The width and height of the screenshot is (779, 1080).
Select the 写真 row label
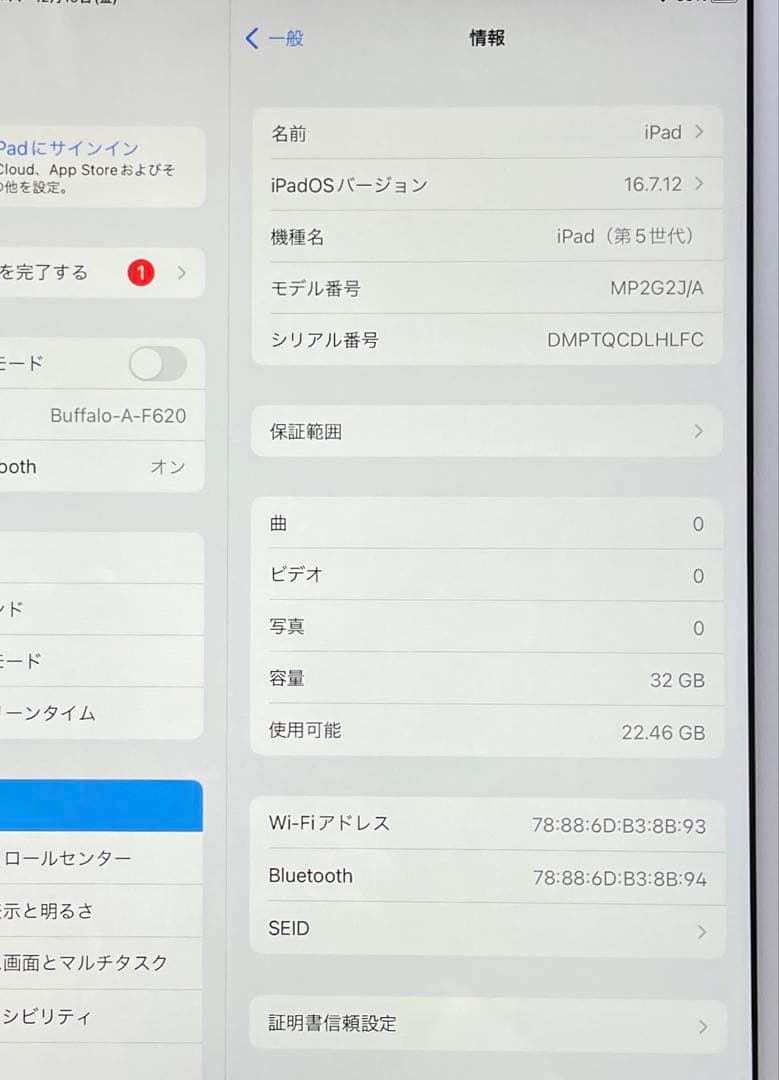(287, 626)
